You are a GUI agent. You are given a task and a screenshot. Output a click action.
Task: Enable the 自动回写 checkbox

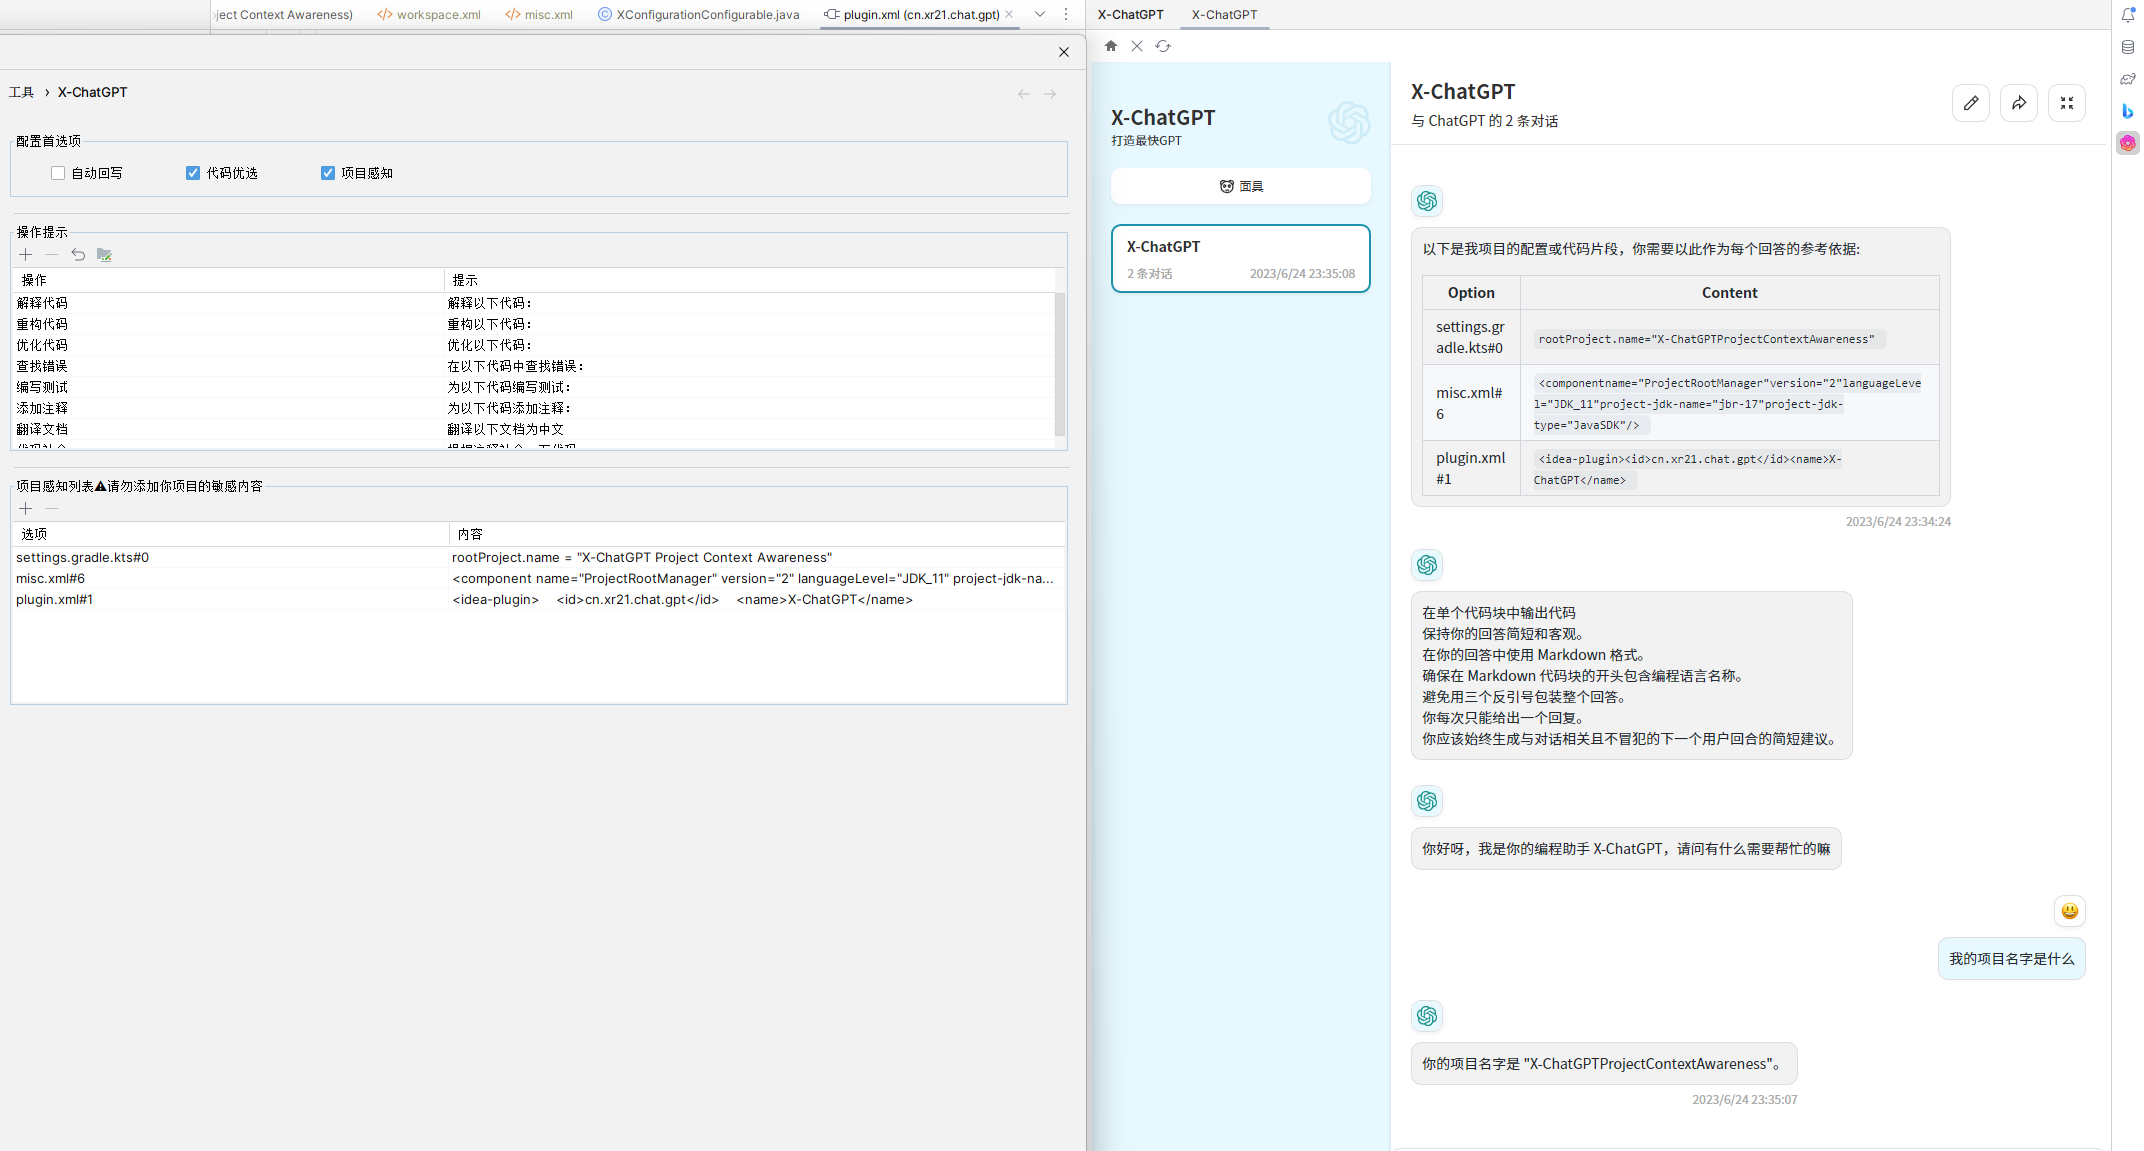coord(58,173)
